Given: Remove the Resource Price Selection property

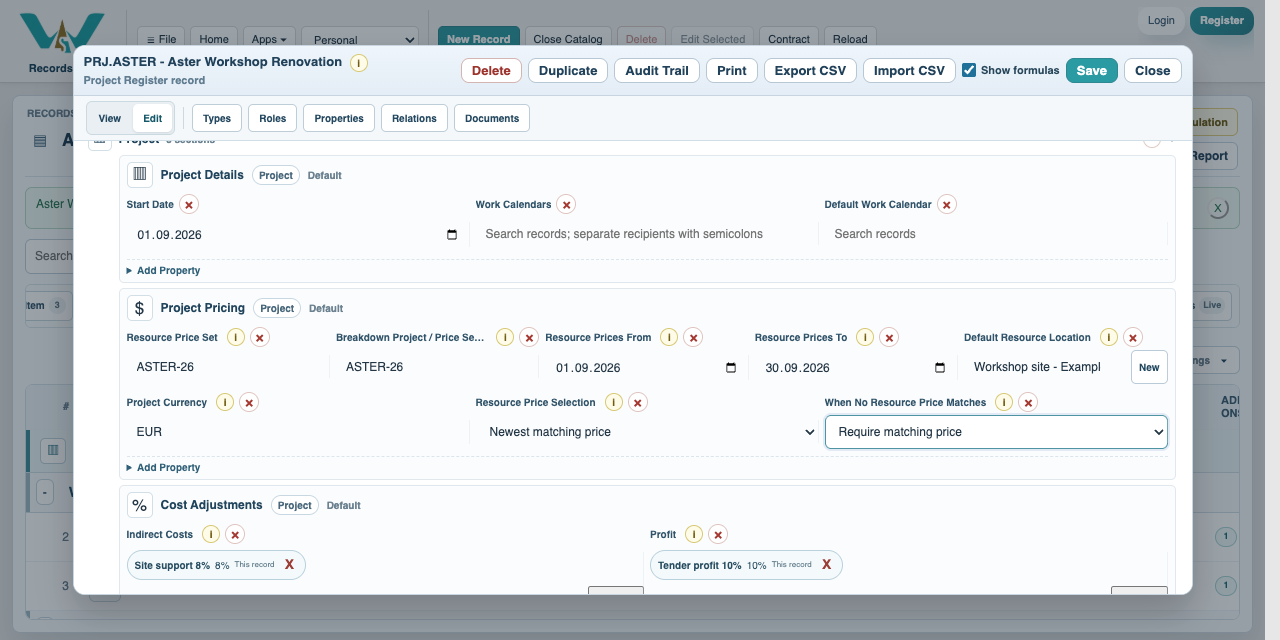Looking at the screenshot, I should [638, 402].
